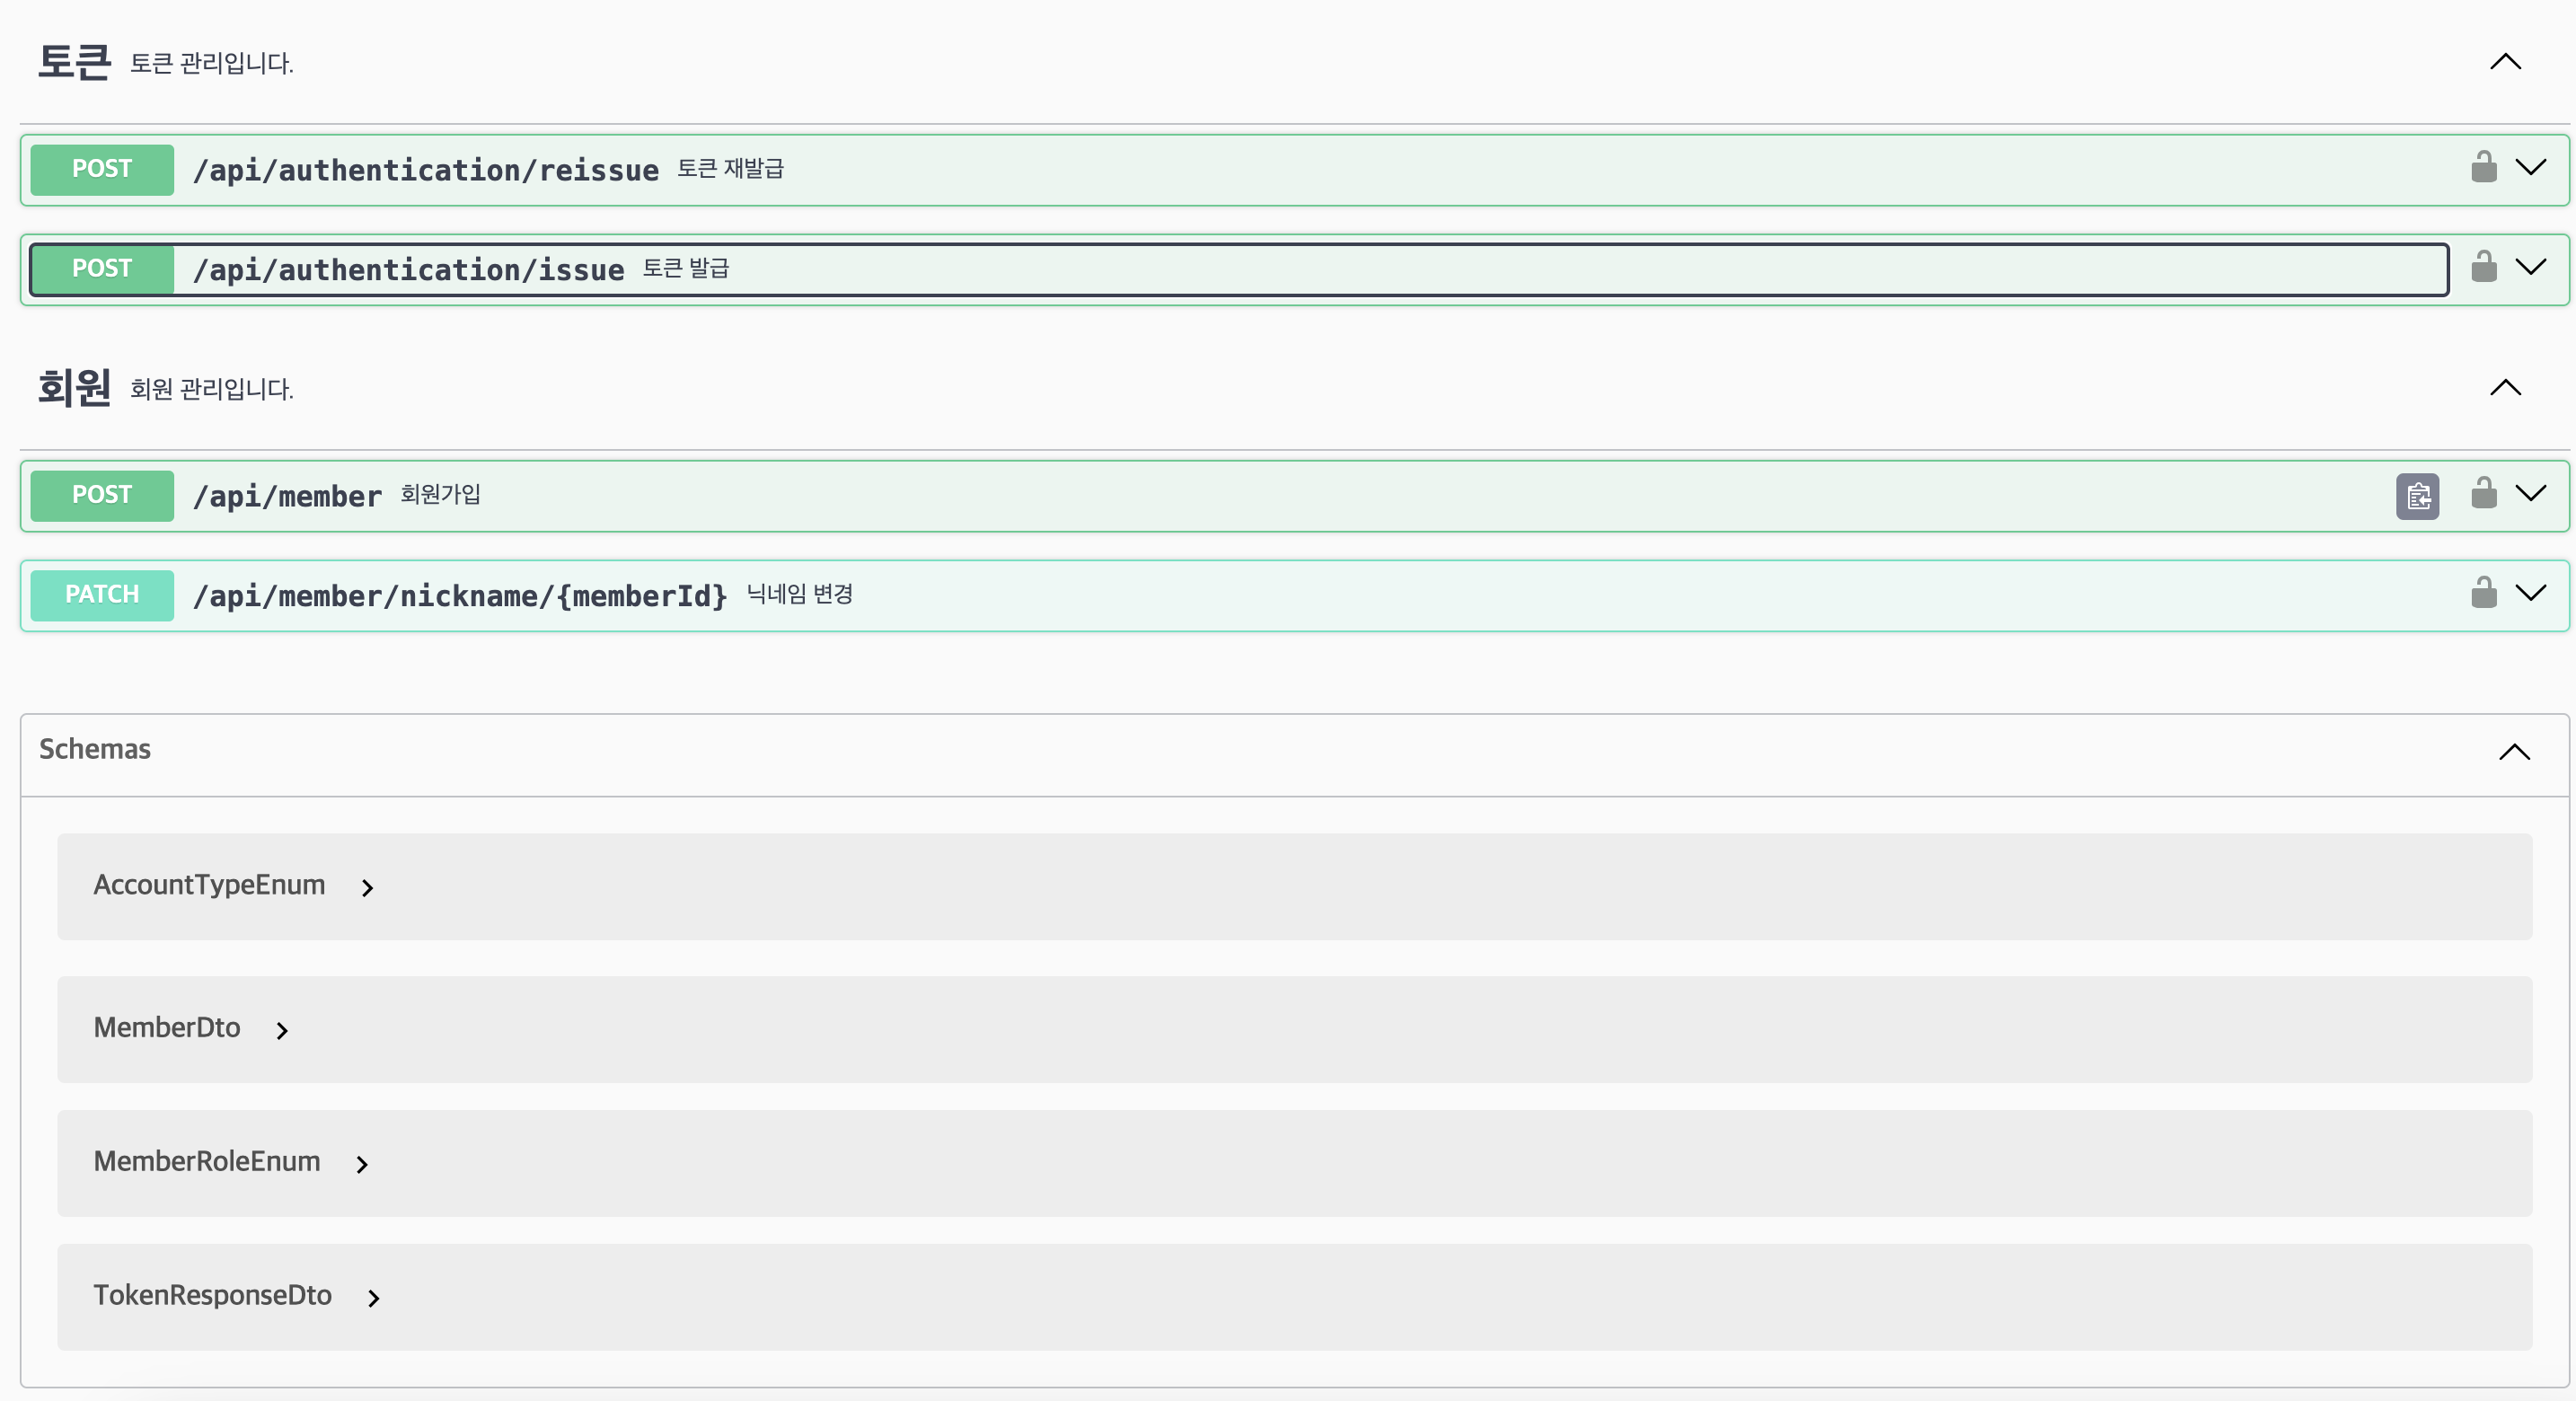Click the 토큰 tag heading
This screenshot has height=1401, width=2576.
click(75, 62)
